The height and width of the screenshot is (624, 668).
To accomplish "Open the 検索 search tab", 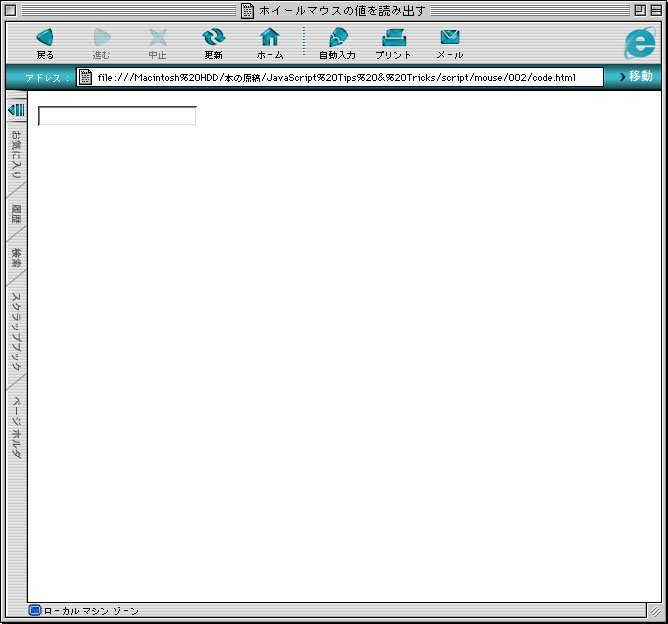I will click(16, 258).
